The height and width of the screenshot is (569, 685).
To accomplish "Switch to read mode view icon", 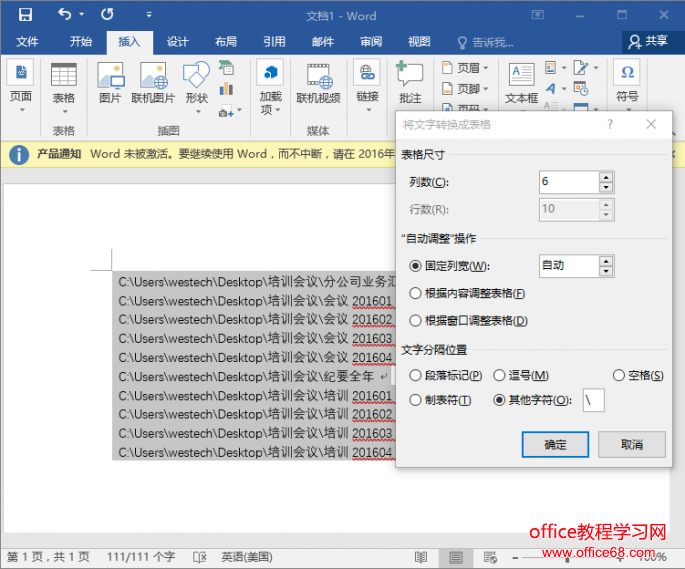I will point(421,557).
